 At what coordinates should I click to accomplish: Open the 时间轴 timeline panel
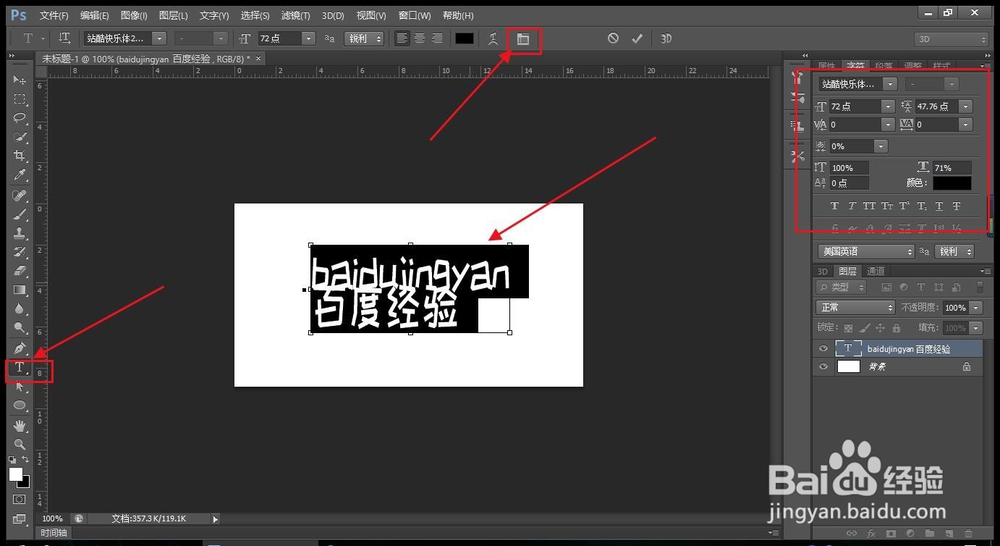click(54, 533)
